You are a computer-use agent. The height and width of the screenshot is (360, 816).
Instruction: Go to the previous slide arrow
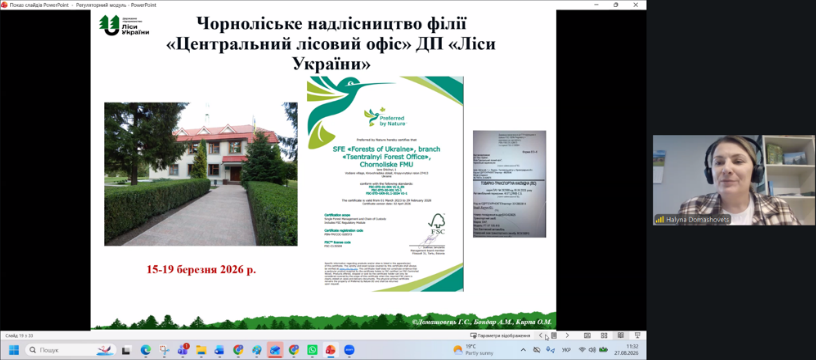[540, 336]
